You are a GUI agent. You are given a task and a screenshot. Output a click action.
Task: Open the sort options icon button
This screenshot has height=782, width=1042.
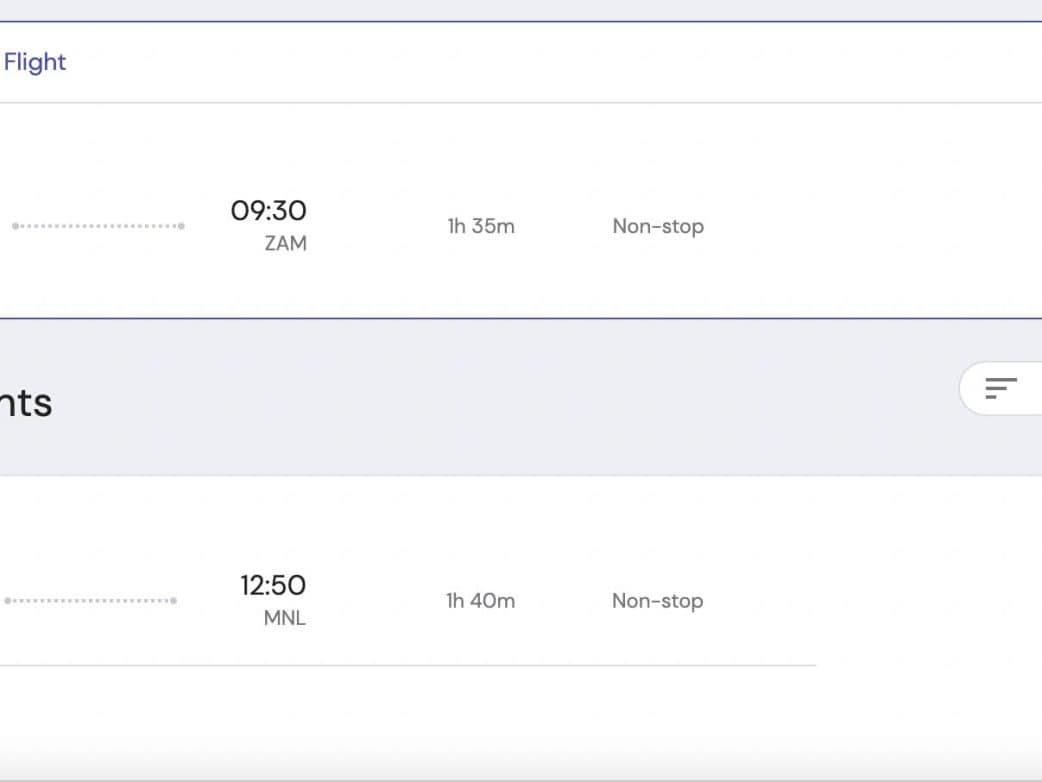1001,388
